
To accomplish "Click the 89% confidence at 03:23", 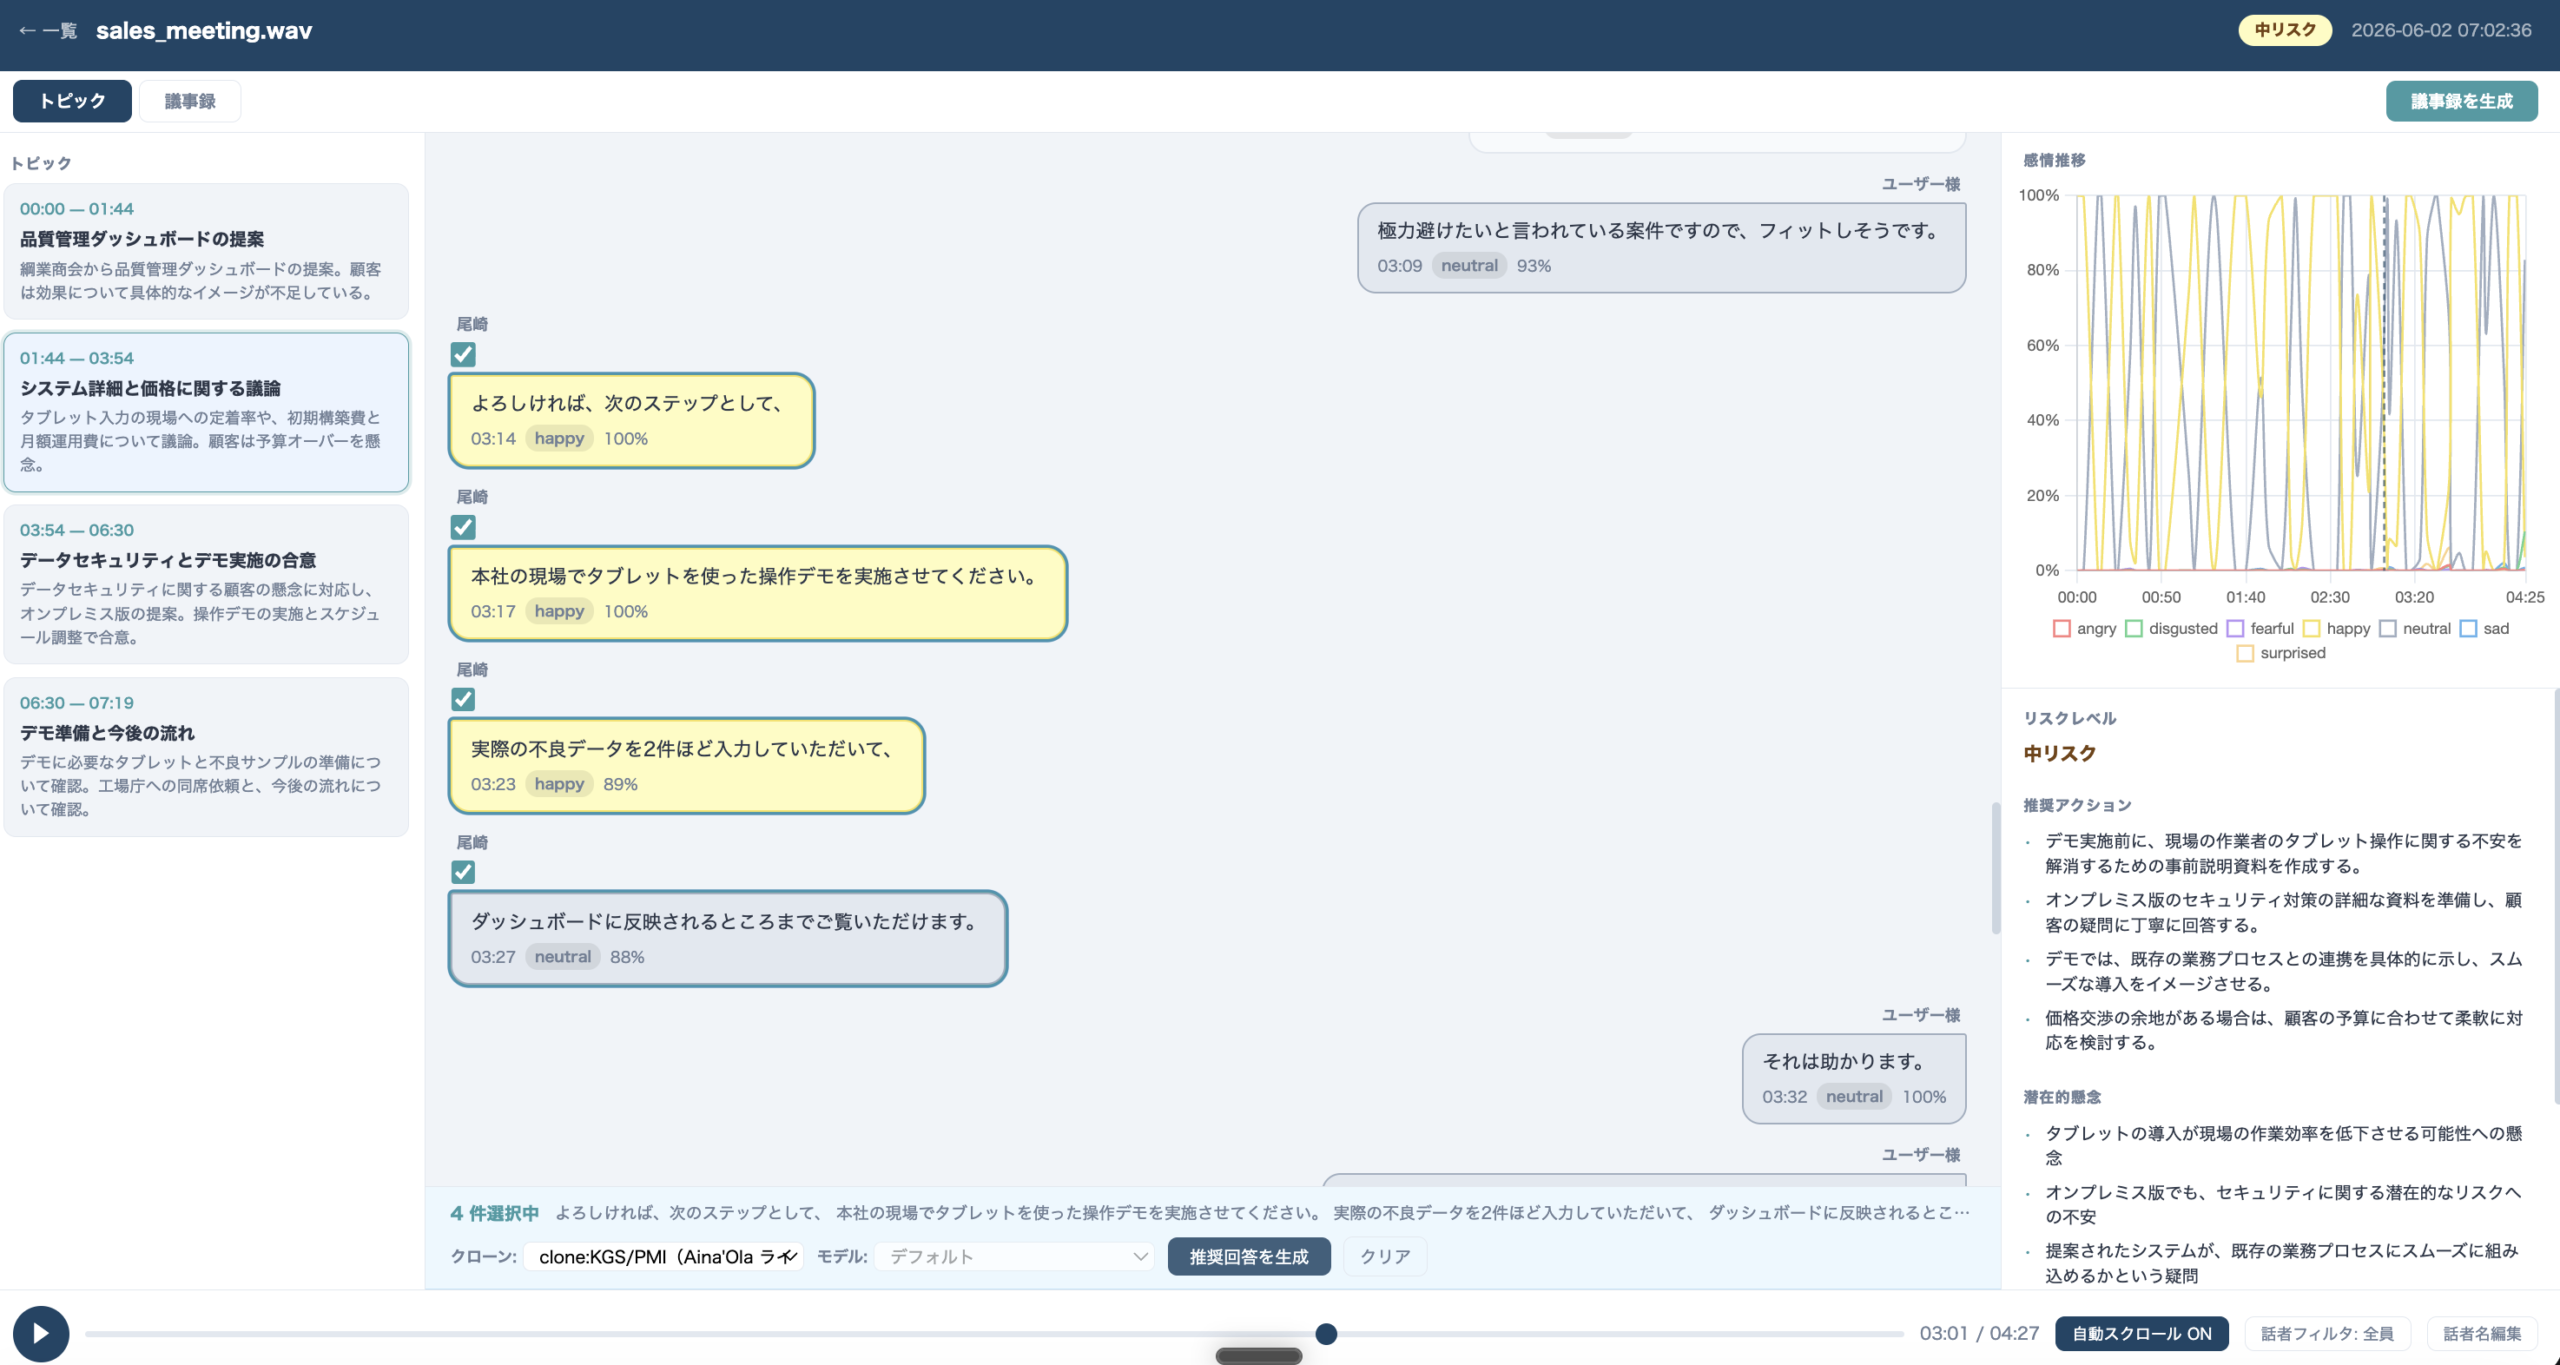I will (x=620, y=784).
